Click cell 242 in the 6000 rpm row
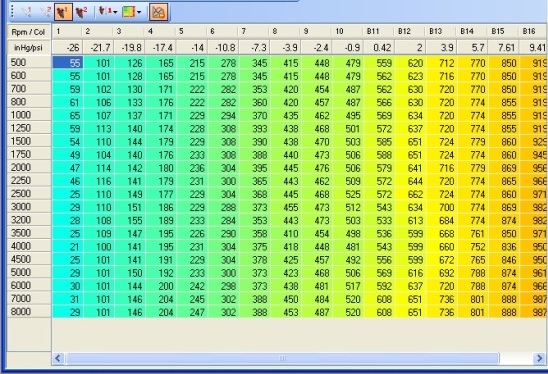548x374 pixels. [x=192, y=286]
